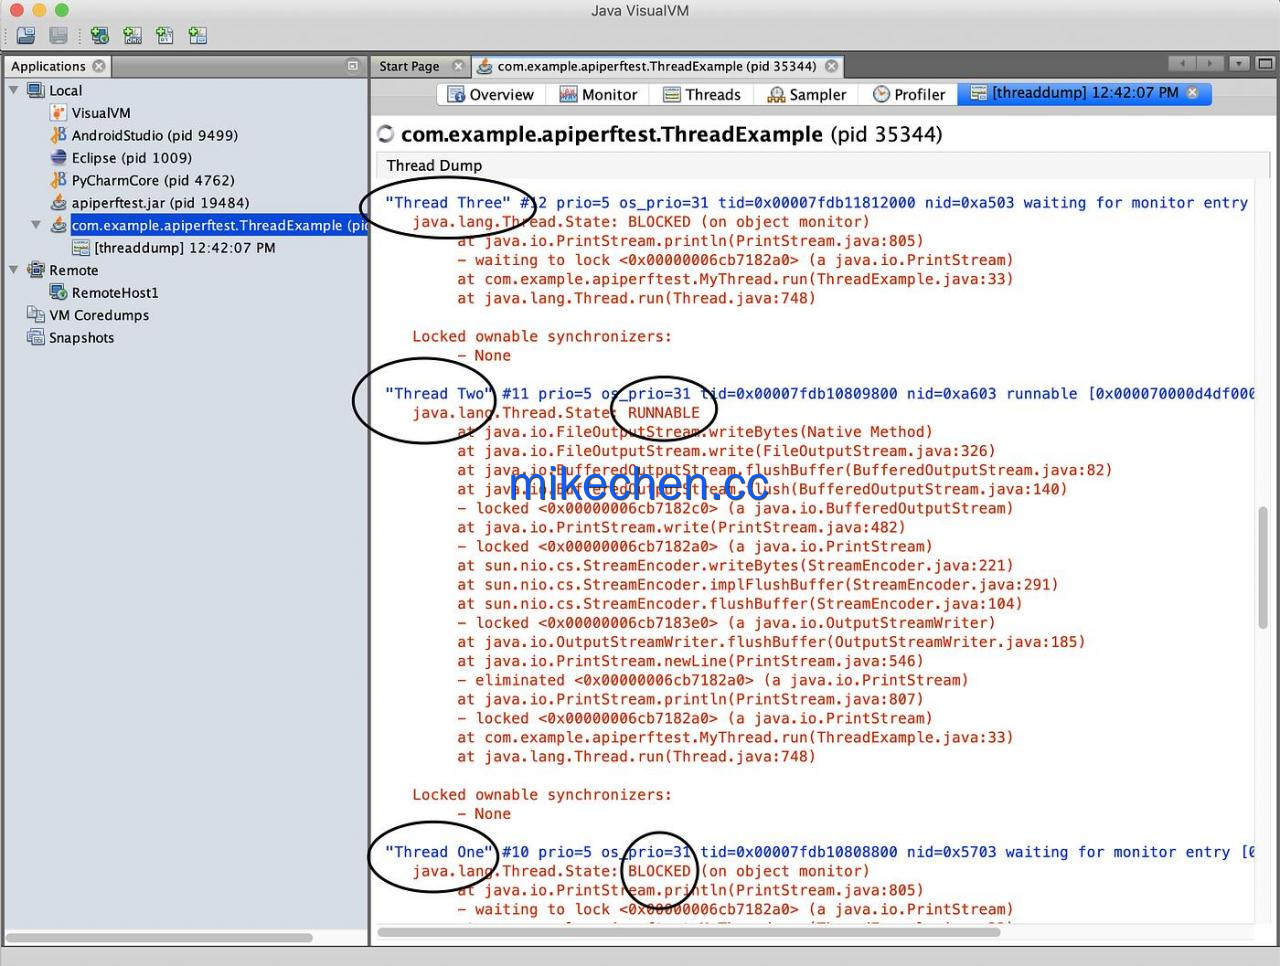
Task: Click the VisualVM application icon in tree
Action: click(x=59, y=113)
